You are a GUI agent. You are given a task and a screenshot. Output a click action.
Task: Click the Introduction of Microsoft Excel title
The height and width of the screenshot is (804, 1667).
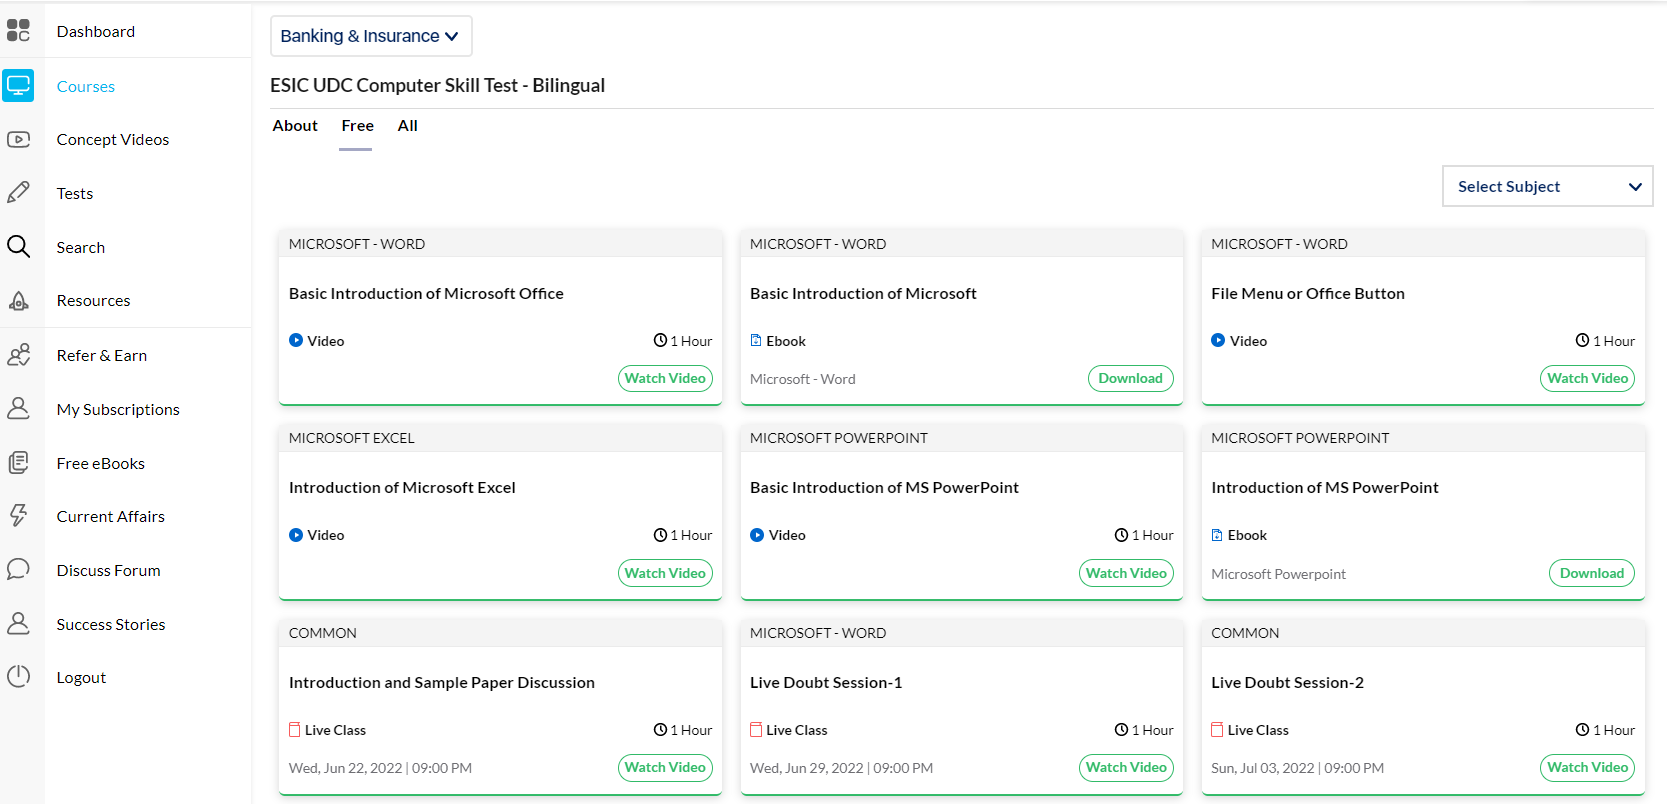[x=402, y=487]
